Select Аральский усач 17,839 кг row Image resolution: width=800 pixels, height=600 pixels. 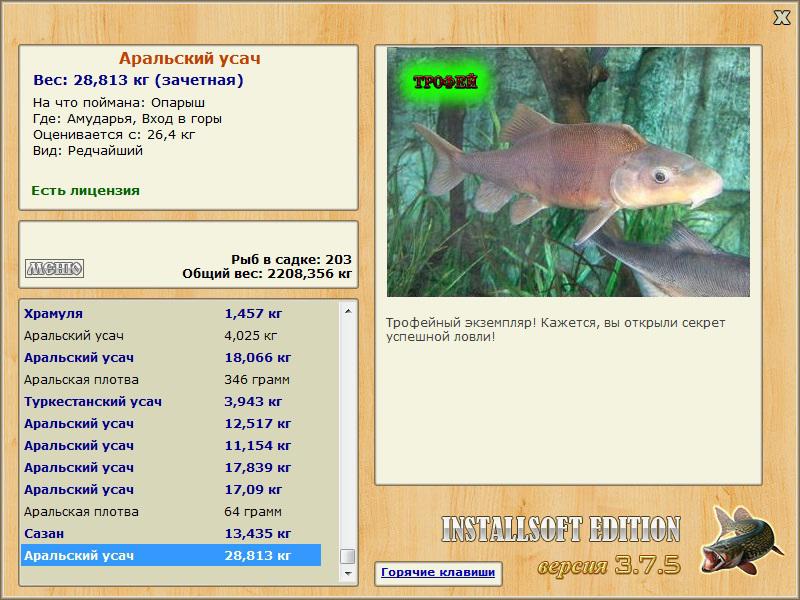click(x=171, y=467)
